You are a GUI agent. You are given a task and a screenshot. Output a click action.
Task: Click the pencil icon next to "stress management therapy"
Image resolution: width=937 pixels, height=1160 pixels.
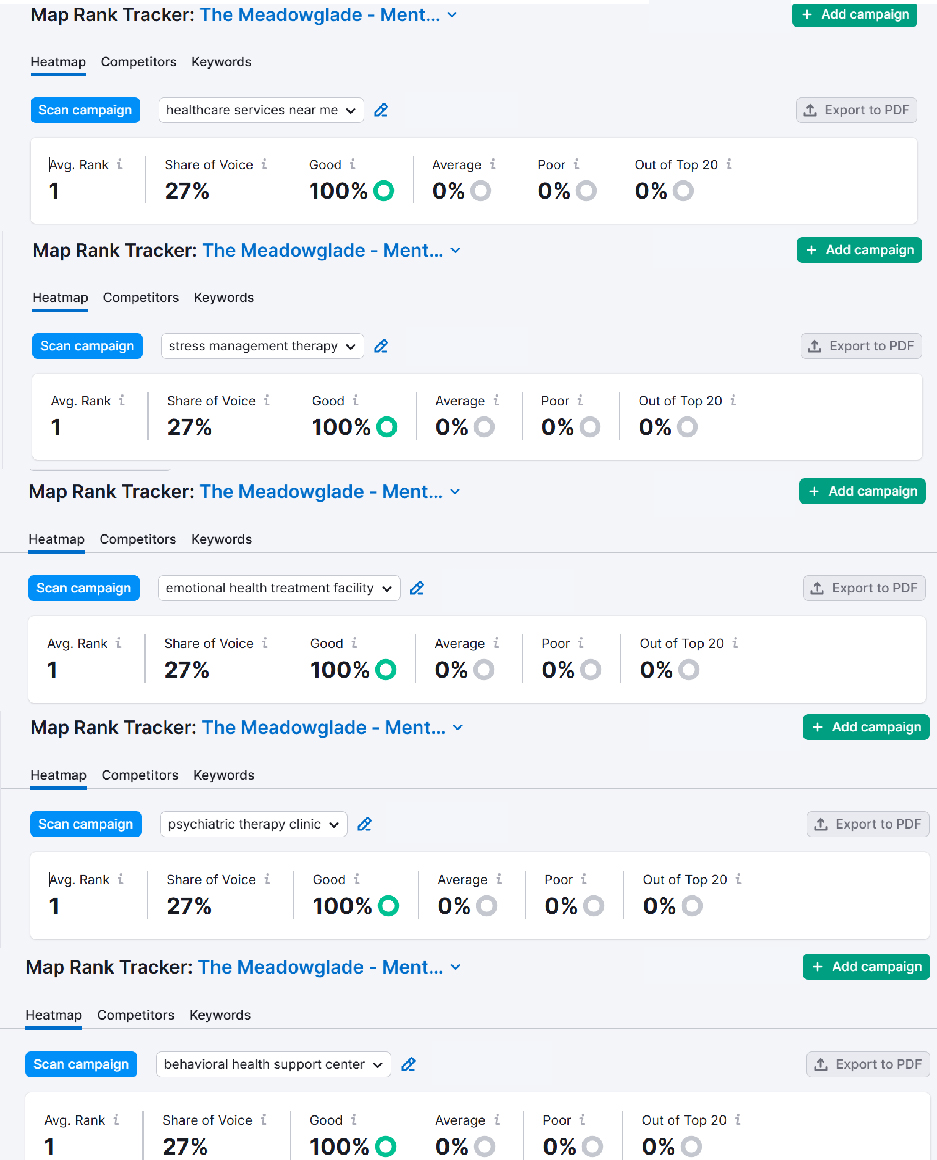tap(381, 346)
